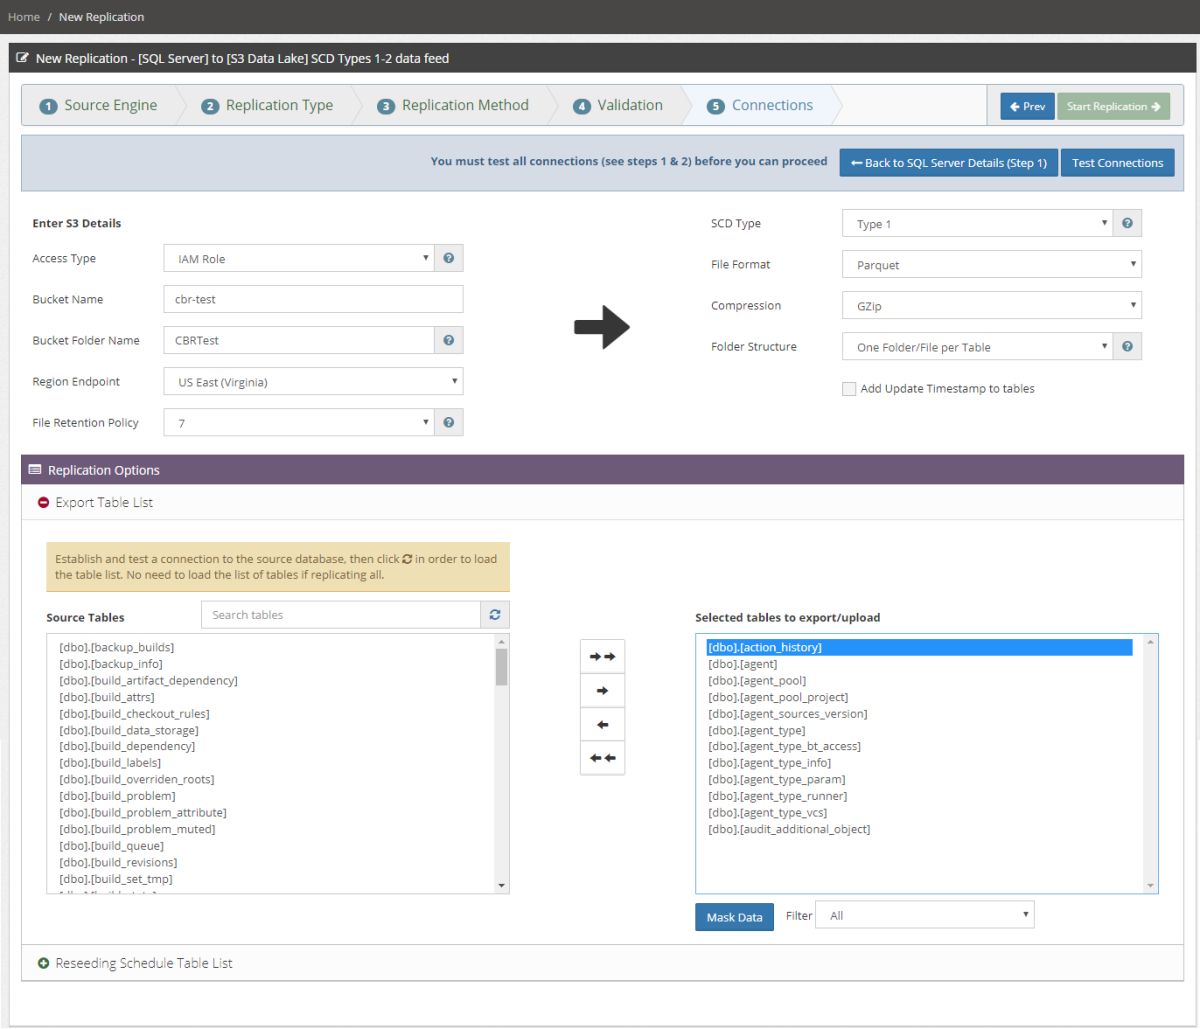Enable Add Update Timestamp to tables

pyautogui.click(x=849, y=389)
